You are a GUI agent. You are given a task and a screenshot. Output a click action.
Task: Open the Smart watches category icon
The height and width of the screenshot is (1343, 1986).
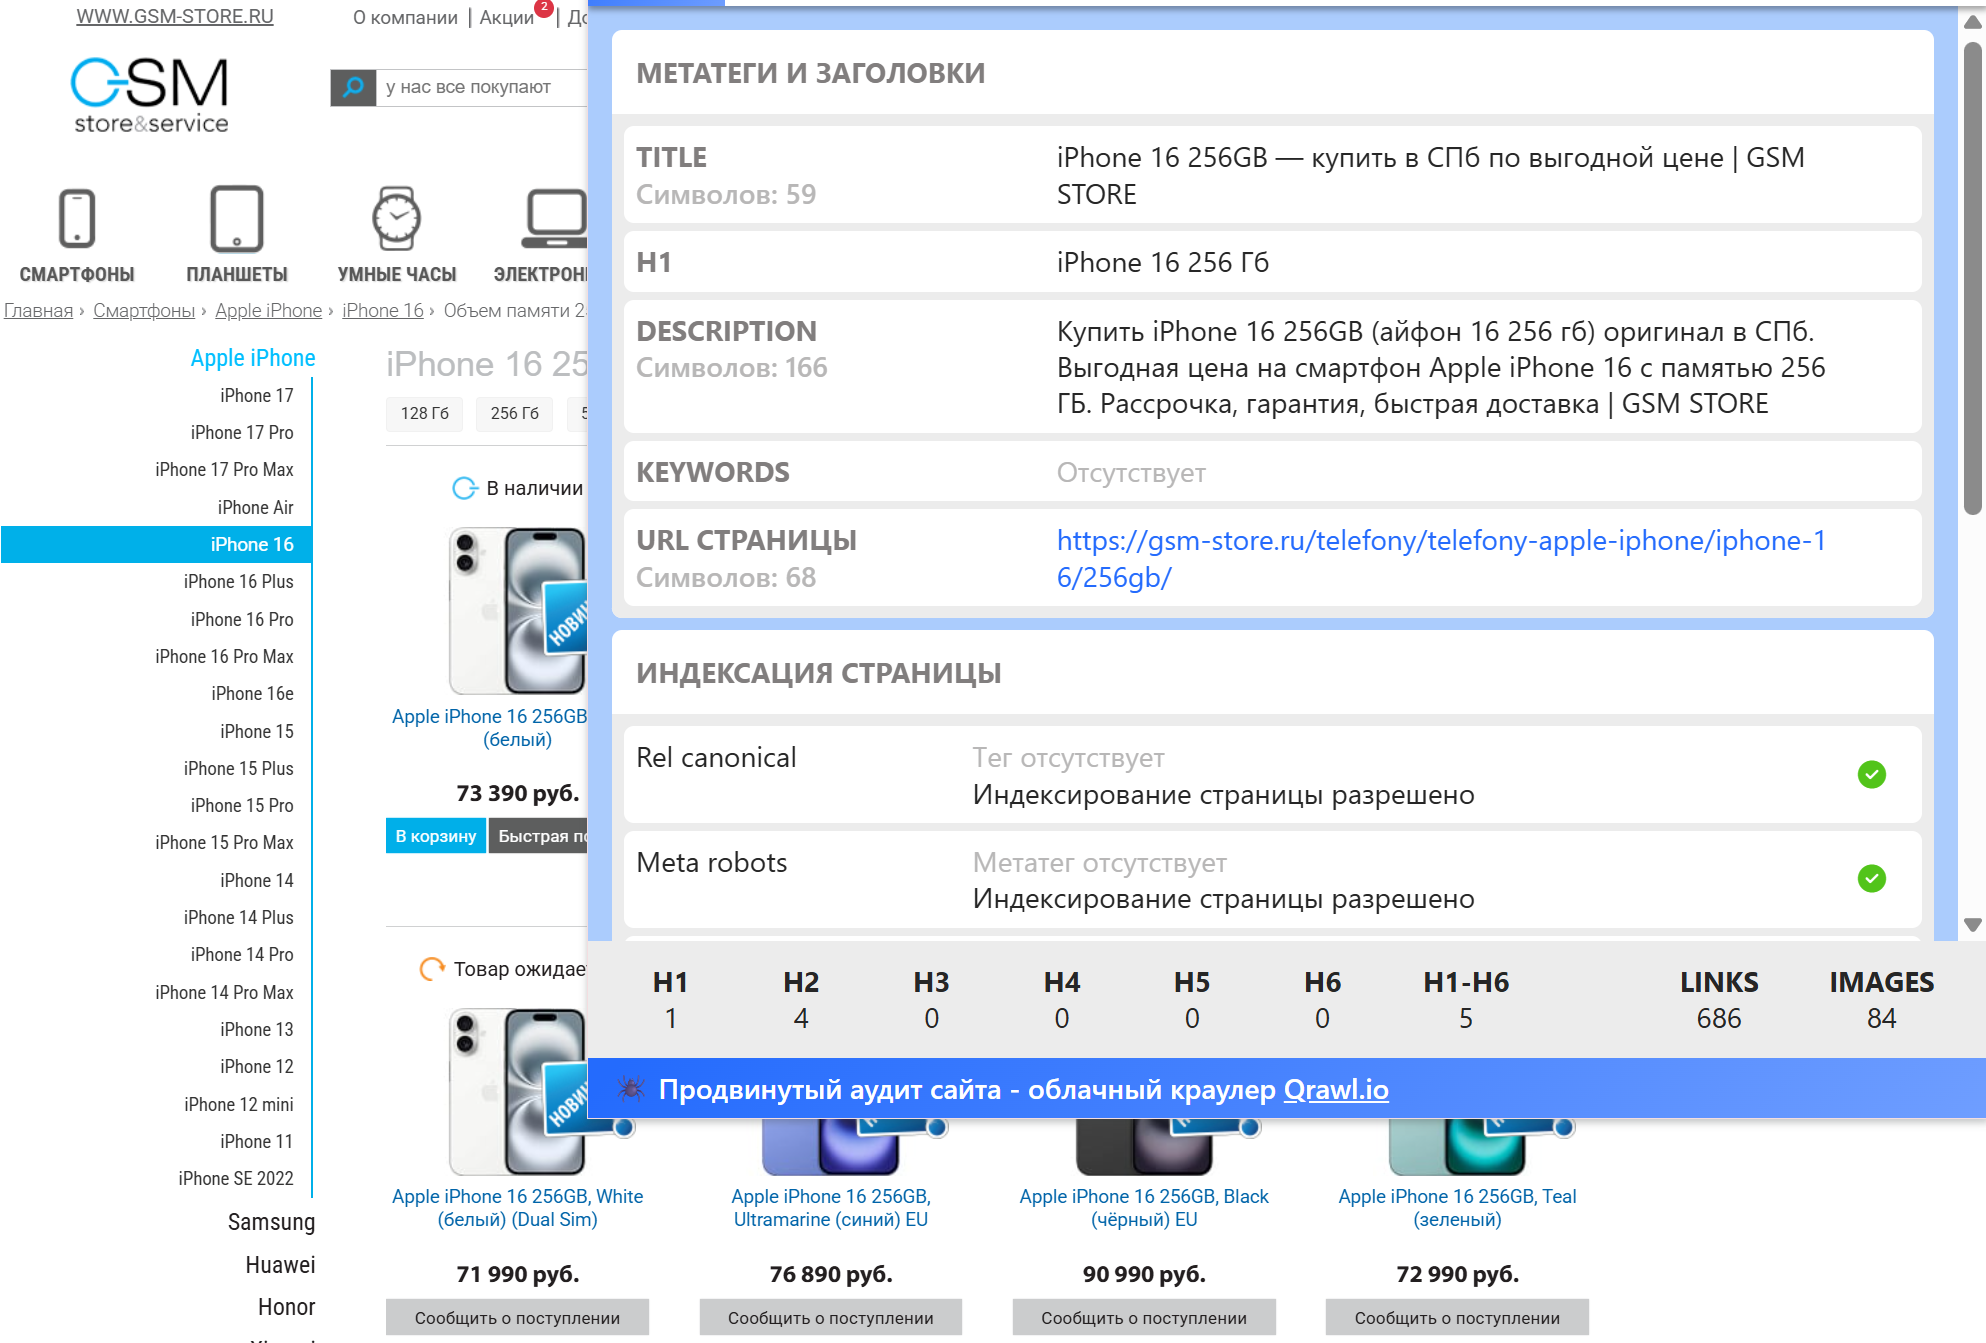point(396,218)
